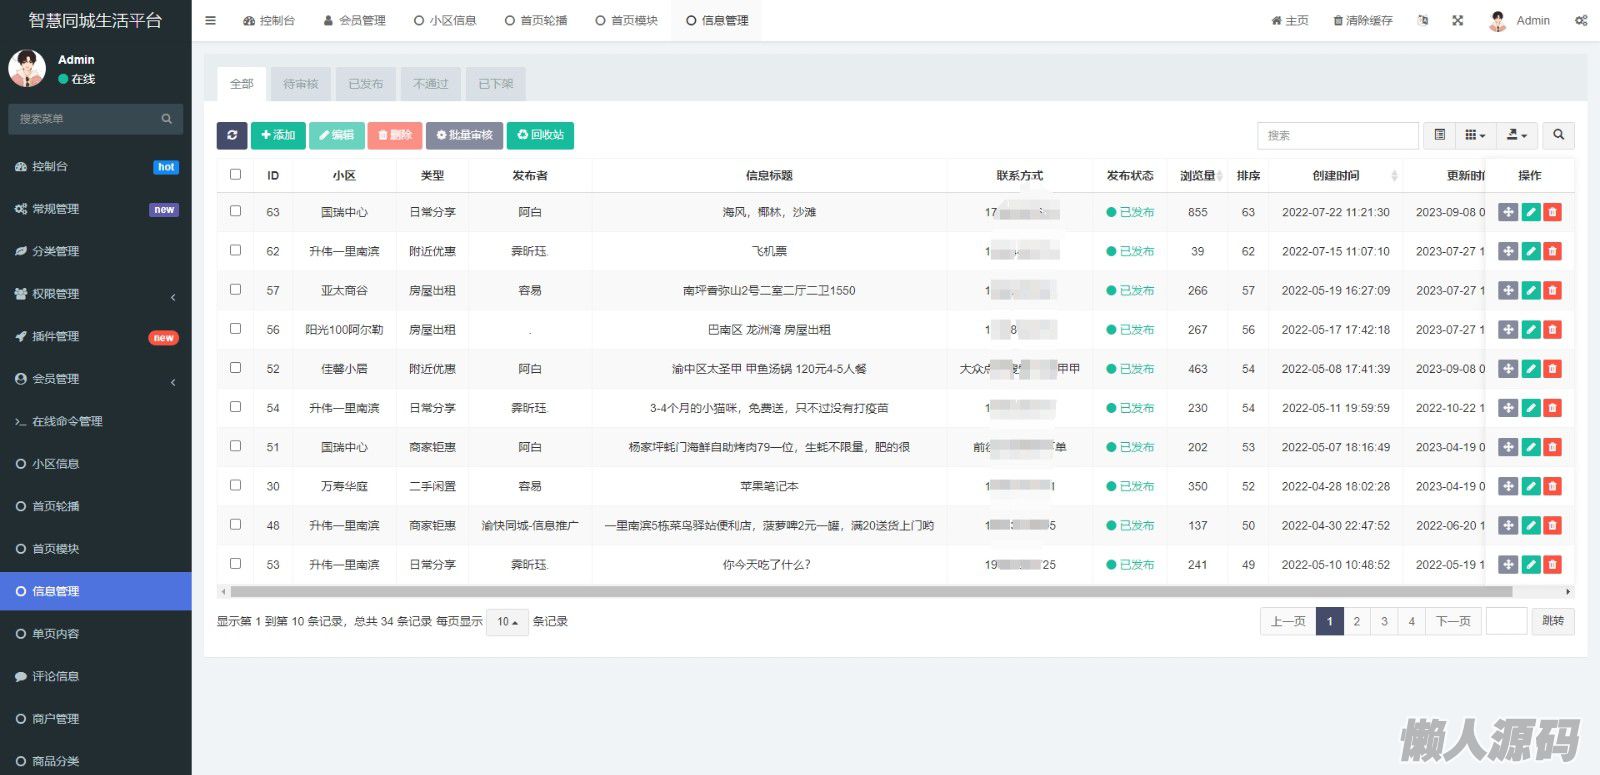1600x775 pixels.
Task: Click the table 搜索 input field
Action: coord(1337,135)
